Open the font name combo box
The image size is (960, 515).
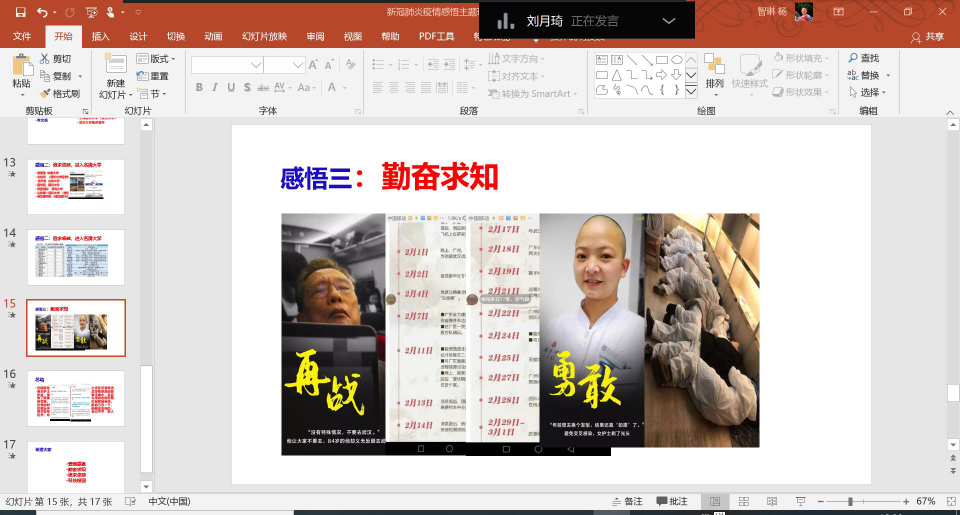click(227, 64)
